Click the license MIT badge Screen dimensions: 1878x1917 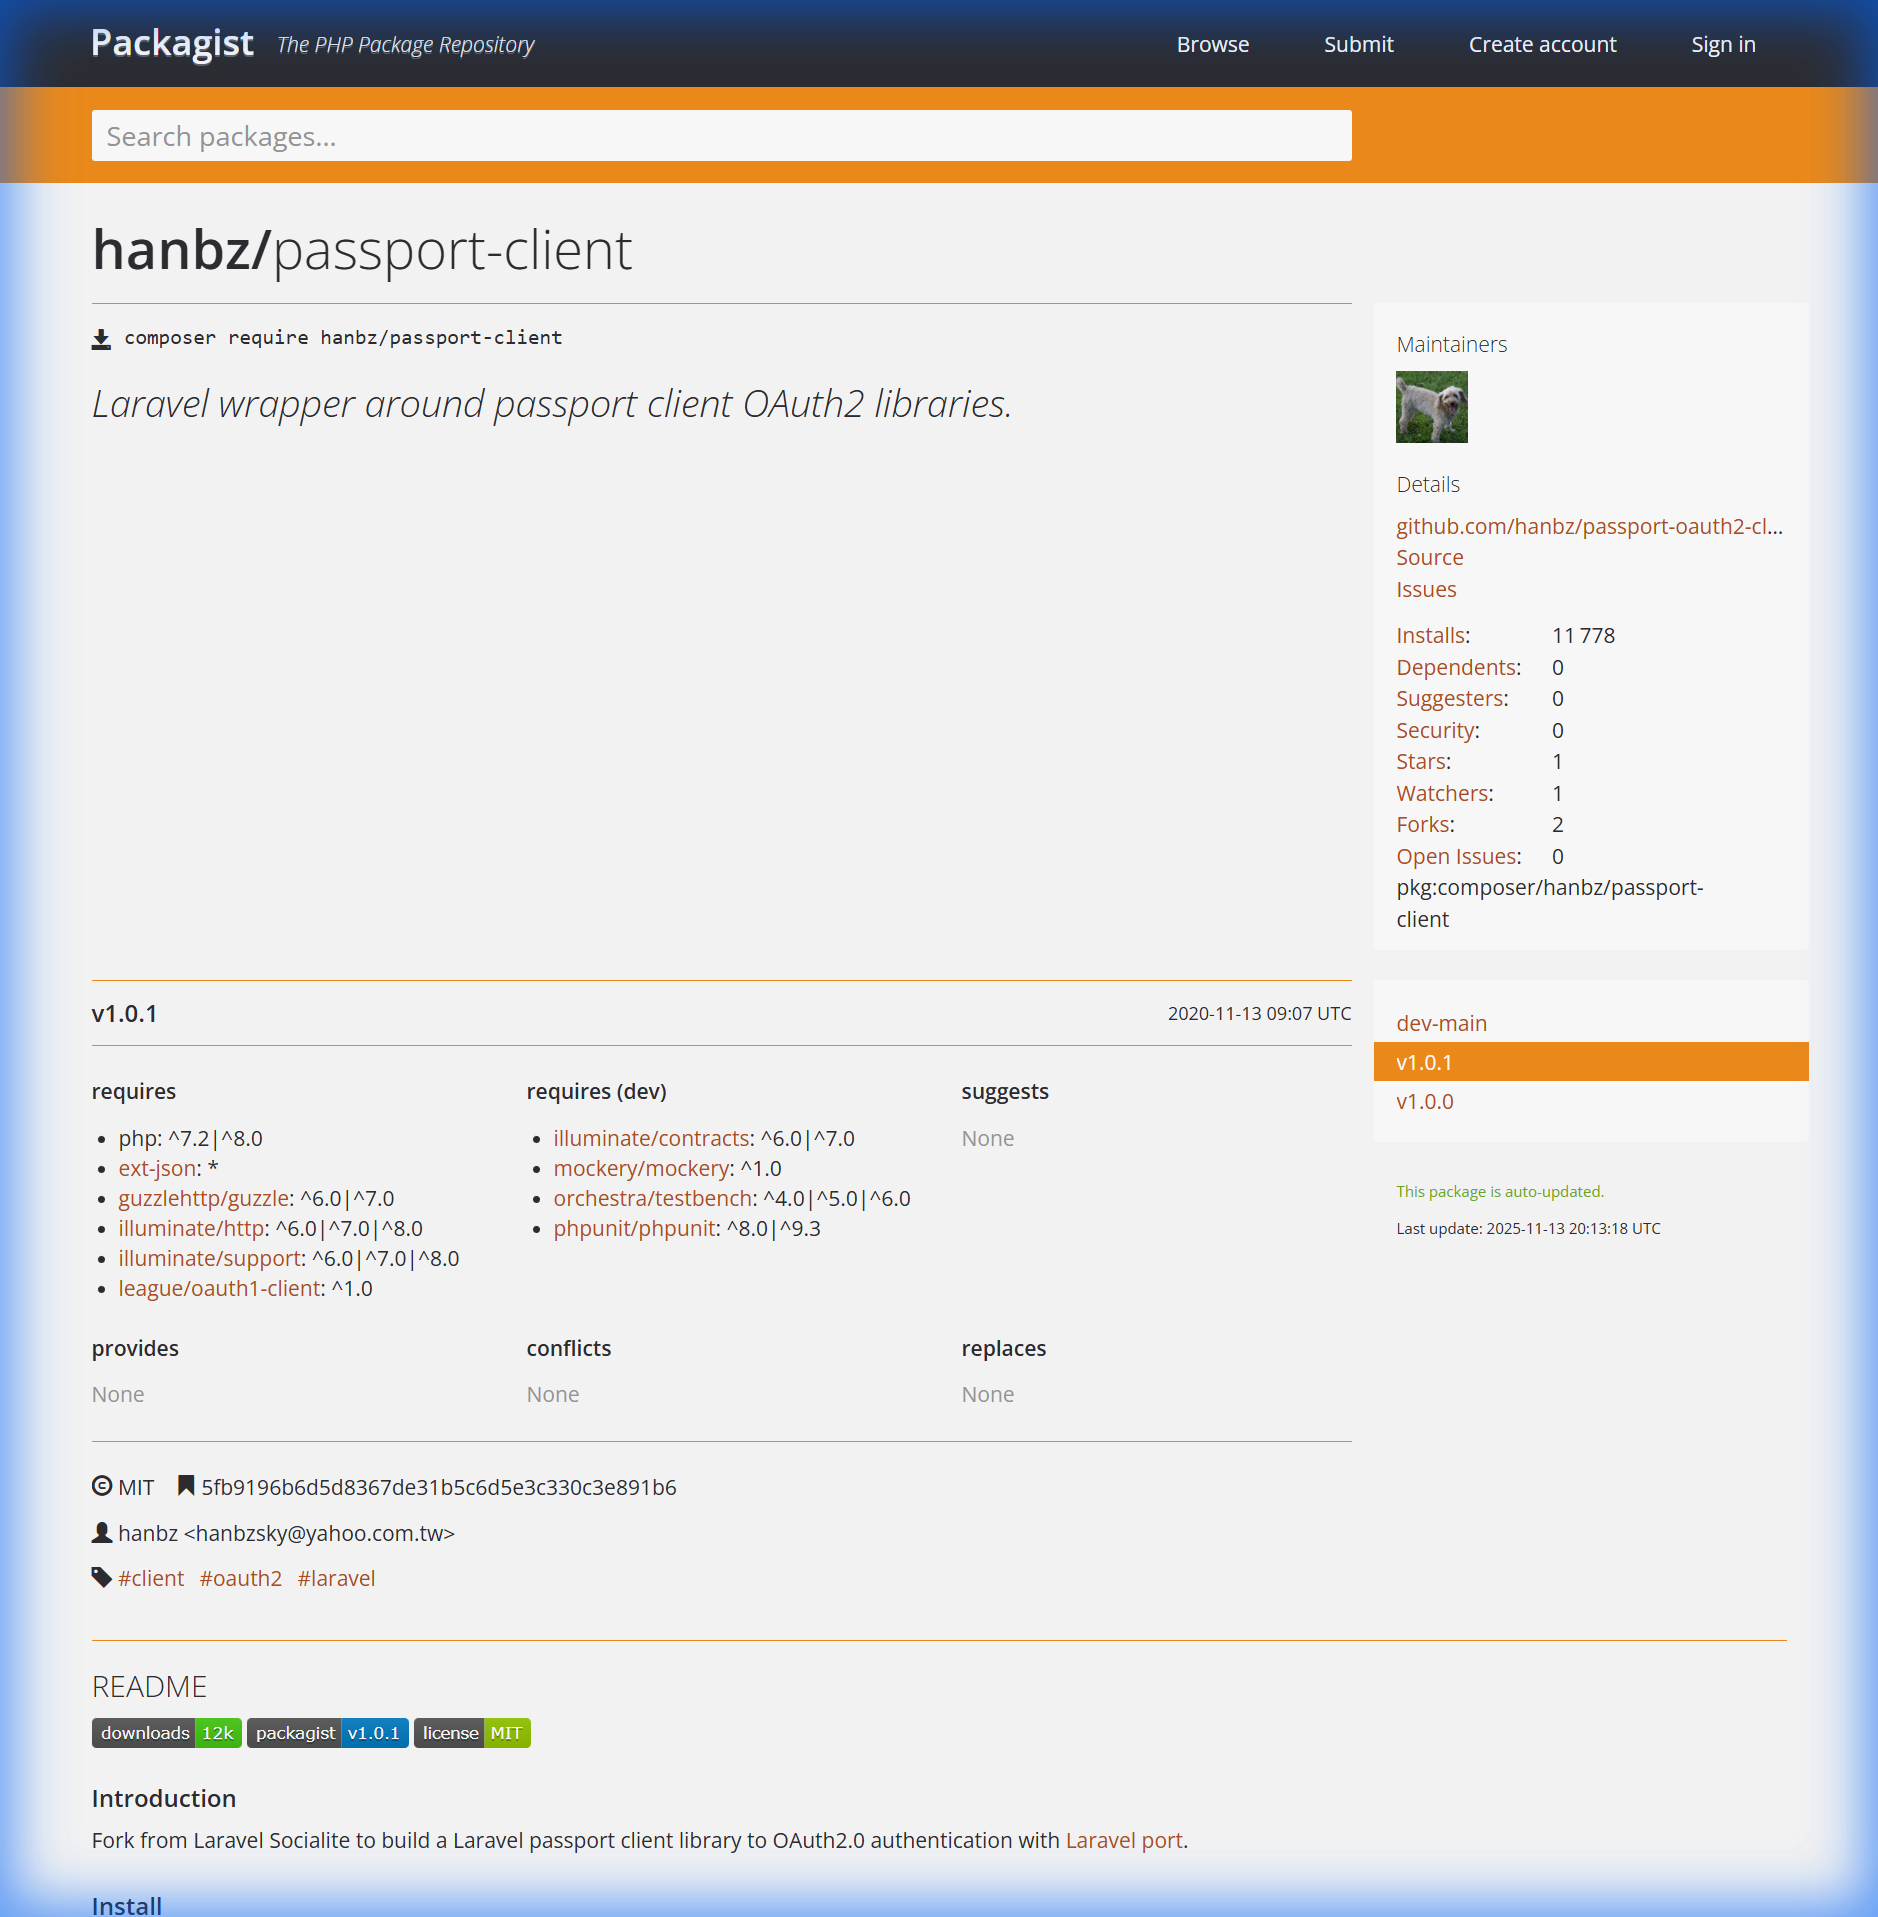tap(471, 1733)
